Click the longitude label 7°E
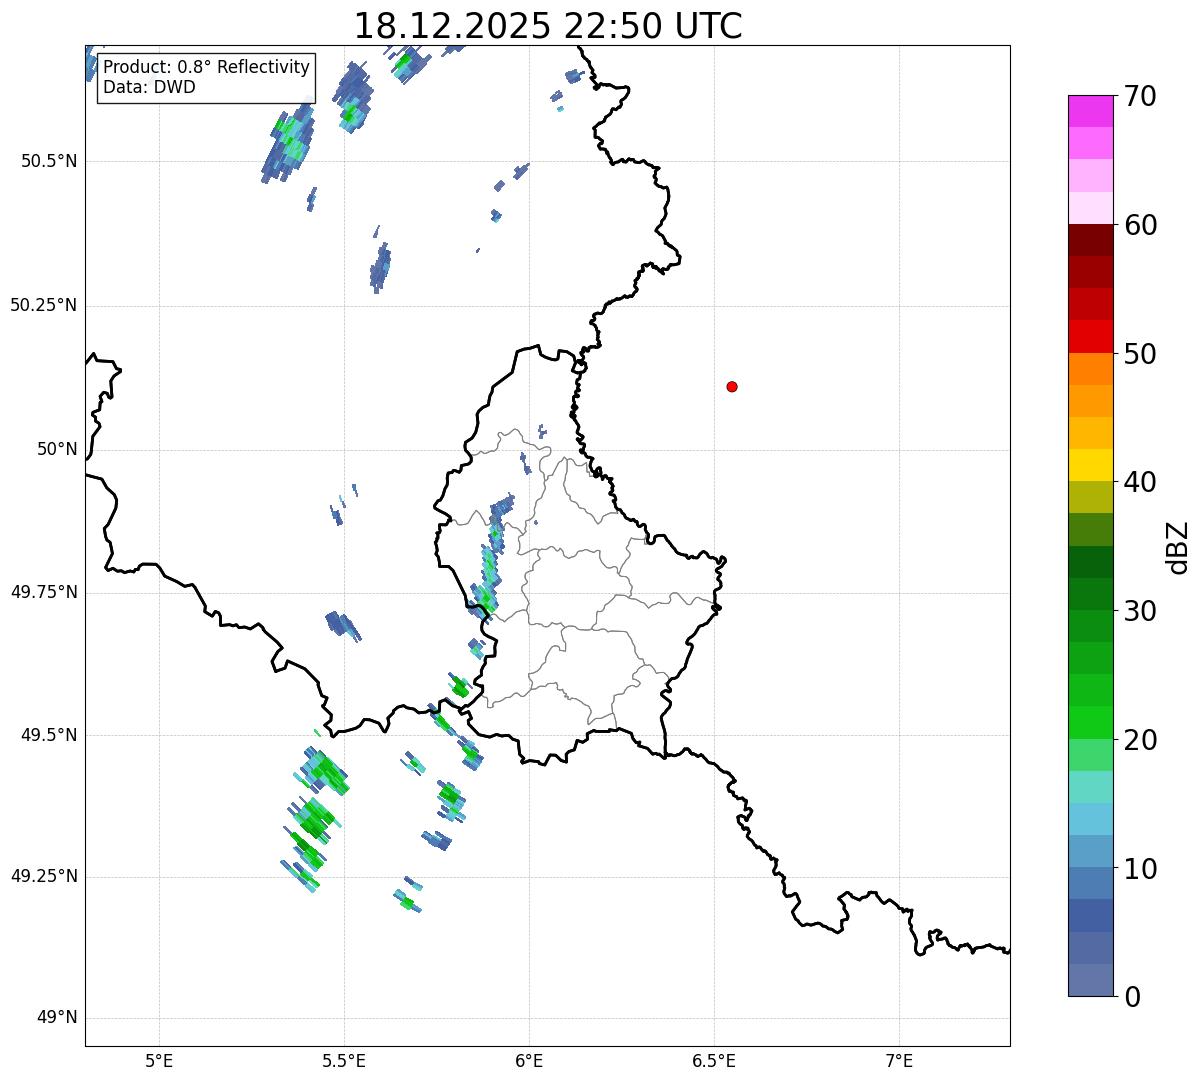 (899, 1060)
